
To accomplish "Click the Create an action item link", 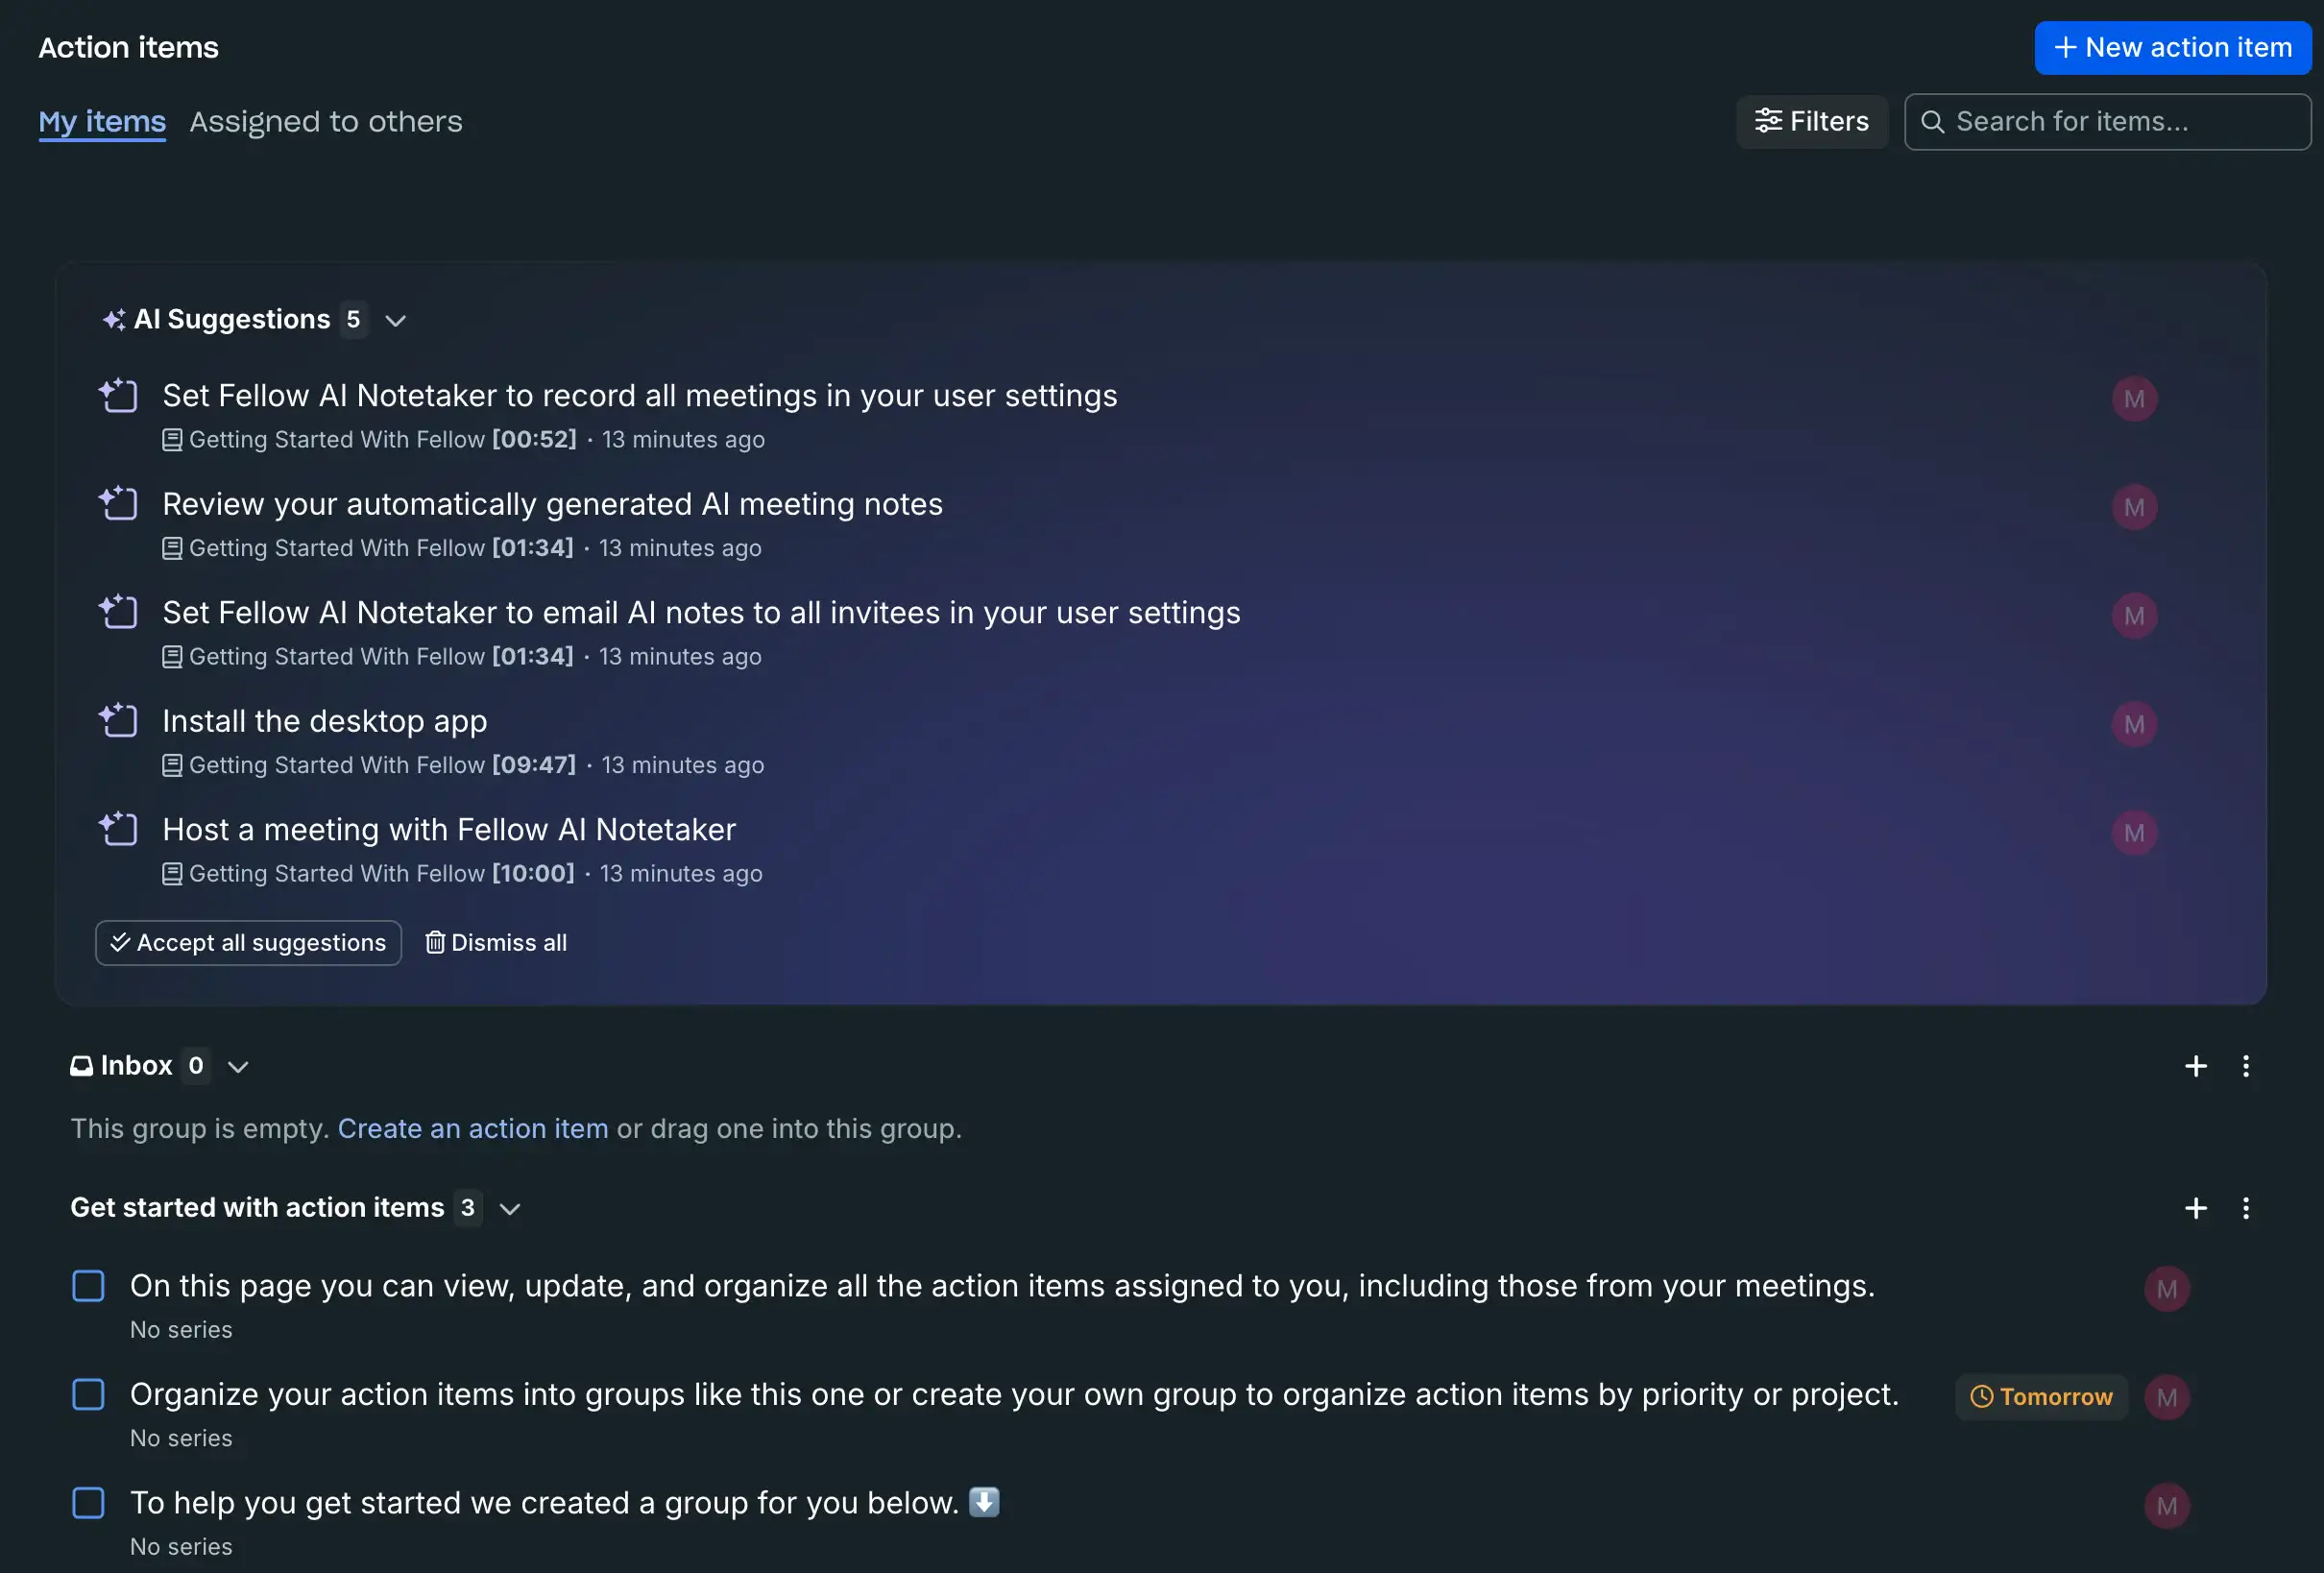I will (x=473, y=1129).
